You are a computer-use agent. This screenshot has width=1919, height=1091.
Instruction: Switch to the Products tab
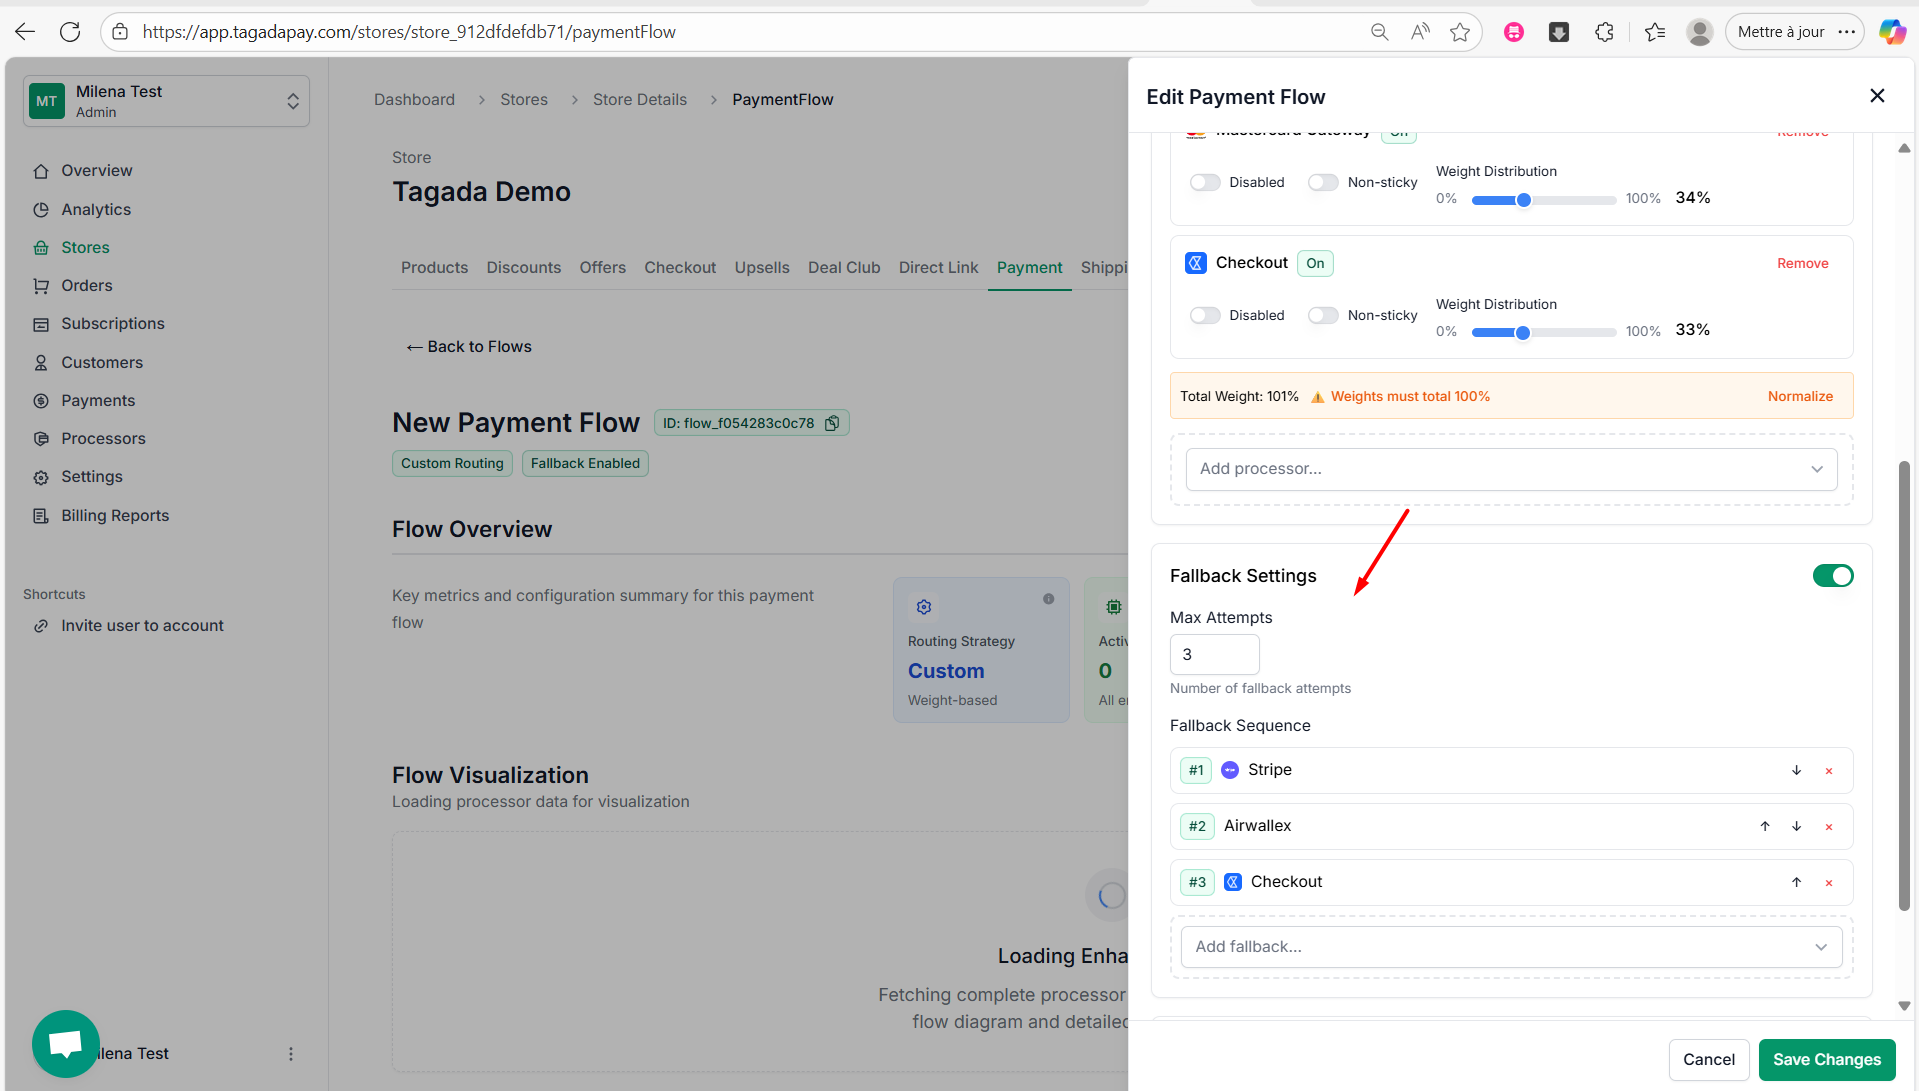pyautogui.click(x=434, y=268)
